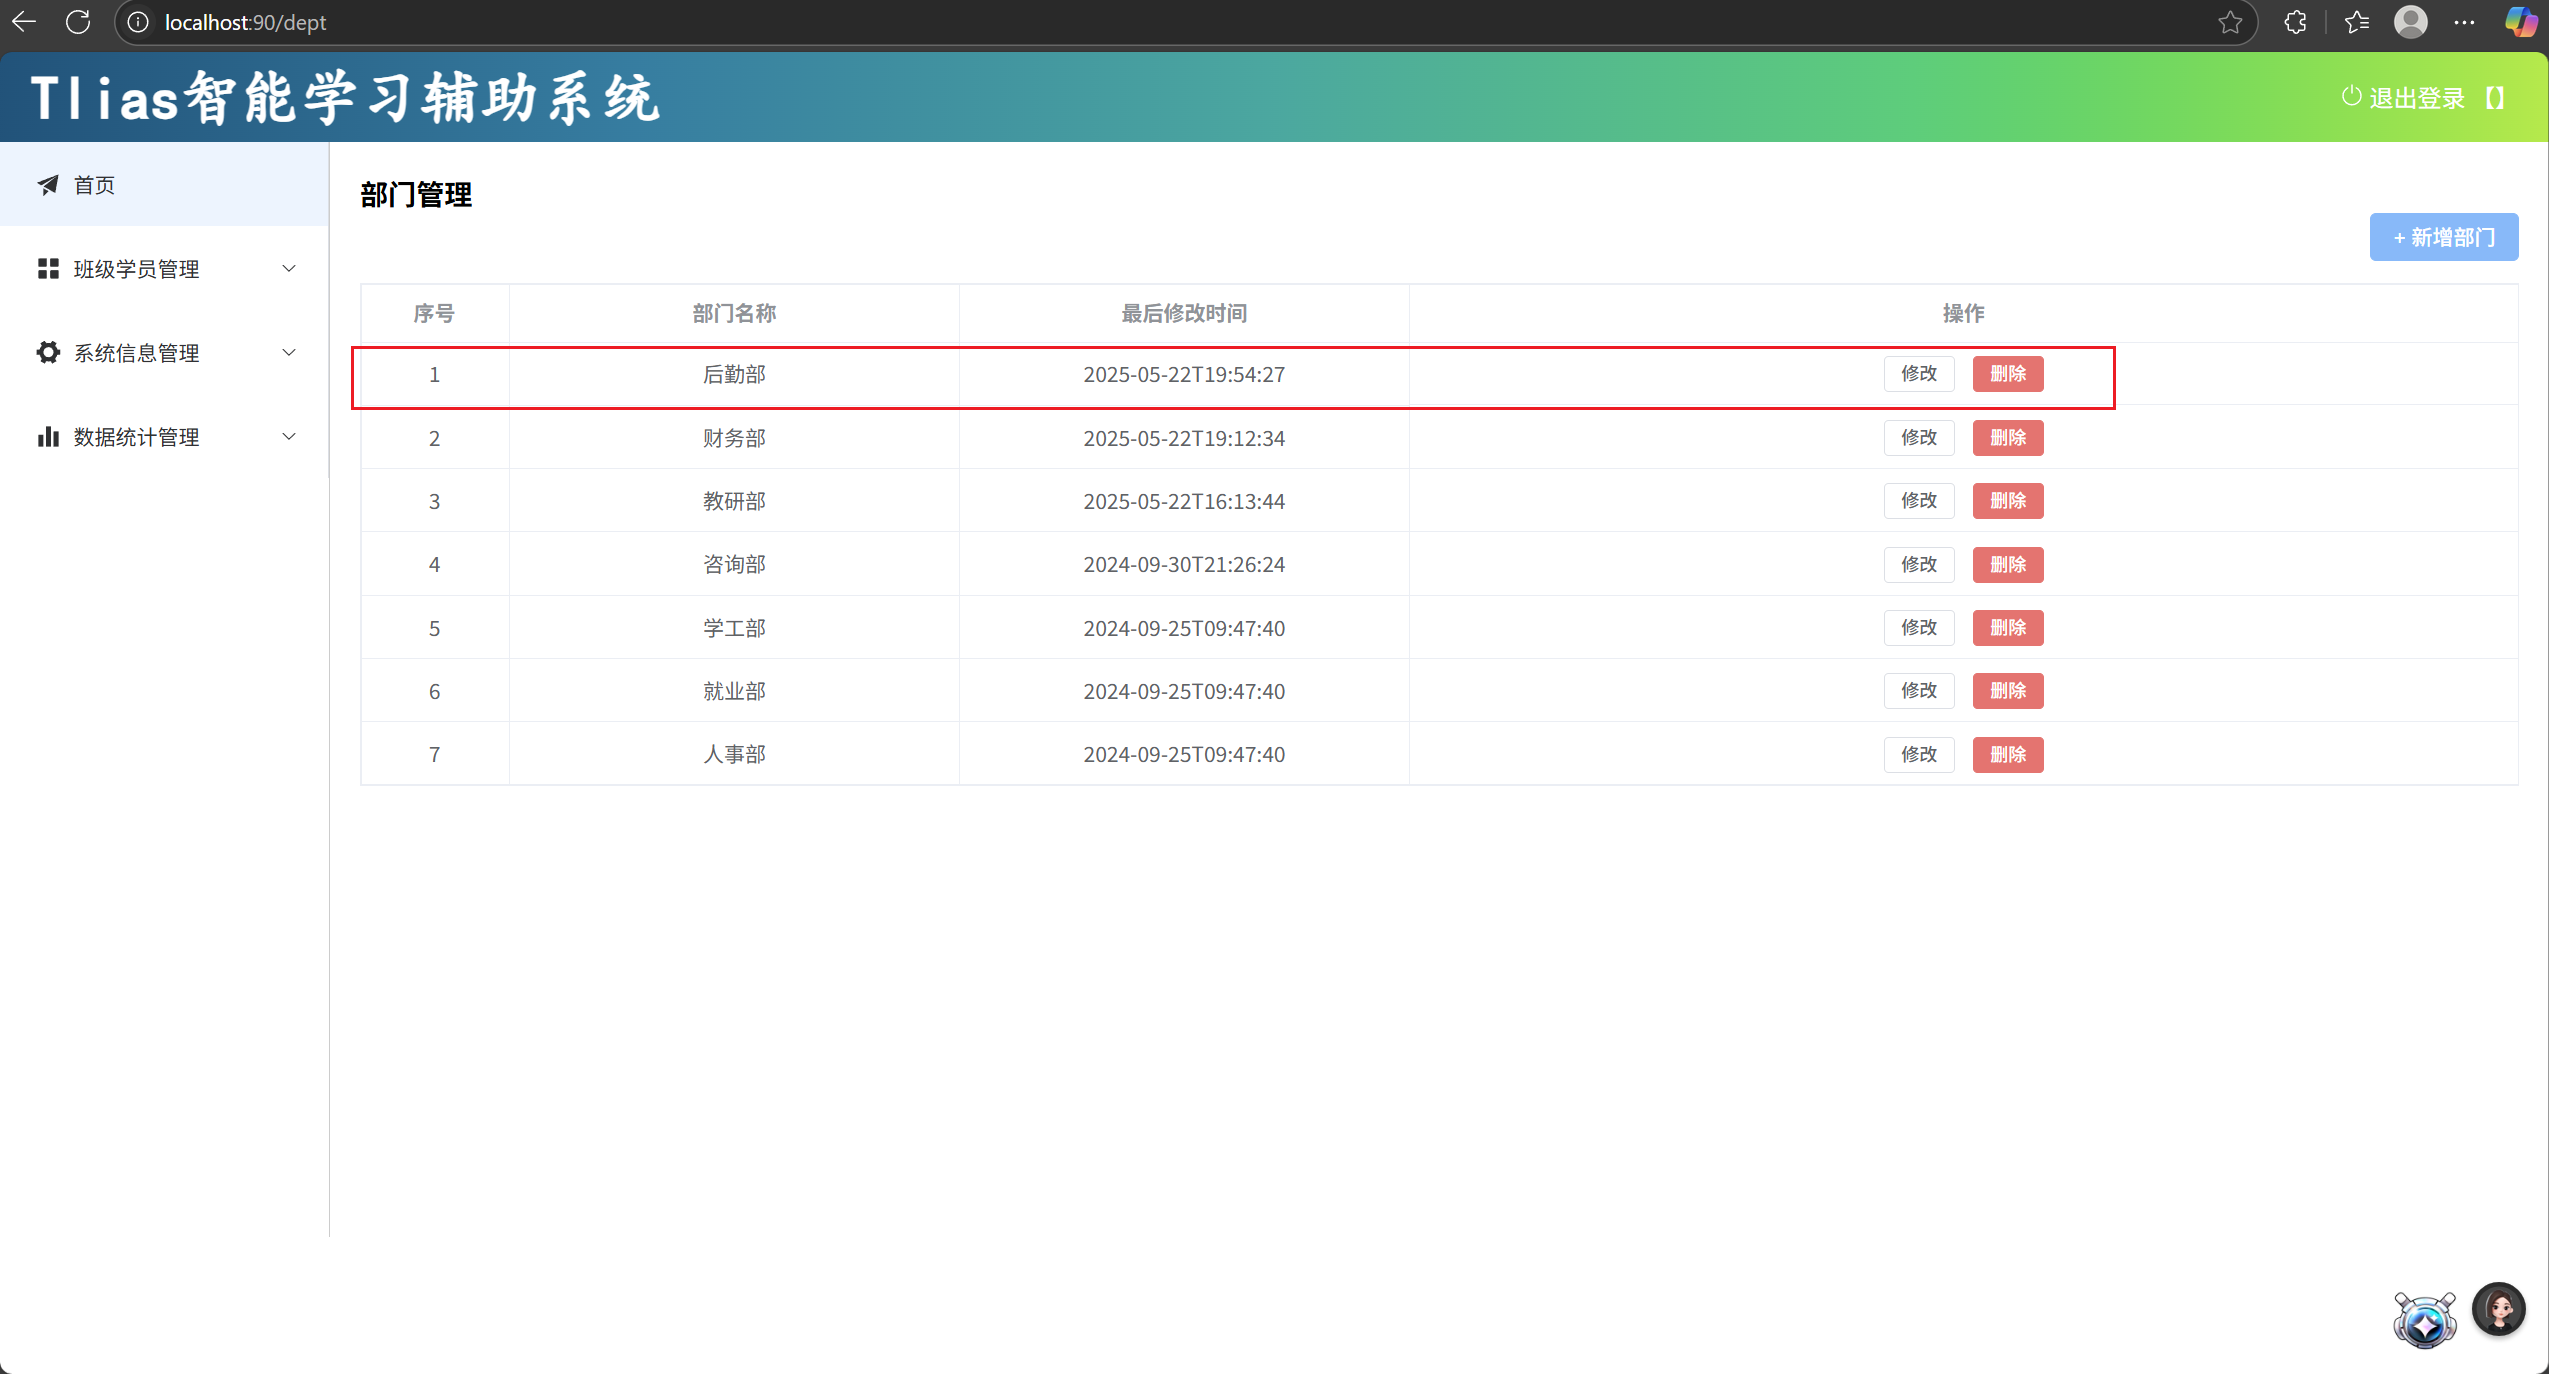Refresh the page with the reload icon
This screenshot has height=1374, width=2549.
pyautogui.click(x=78, y=22)
